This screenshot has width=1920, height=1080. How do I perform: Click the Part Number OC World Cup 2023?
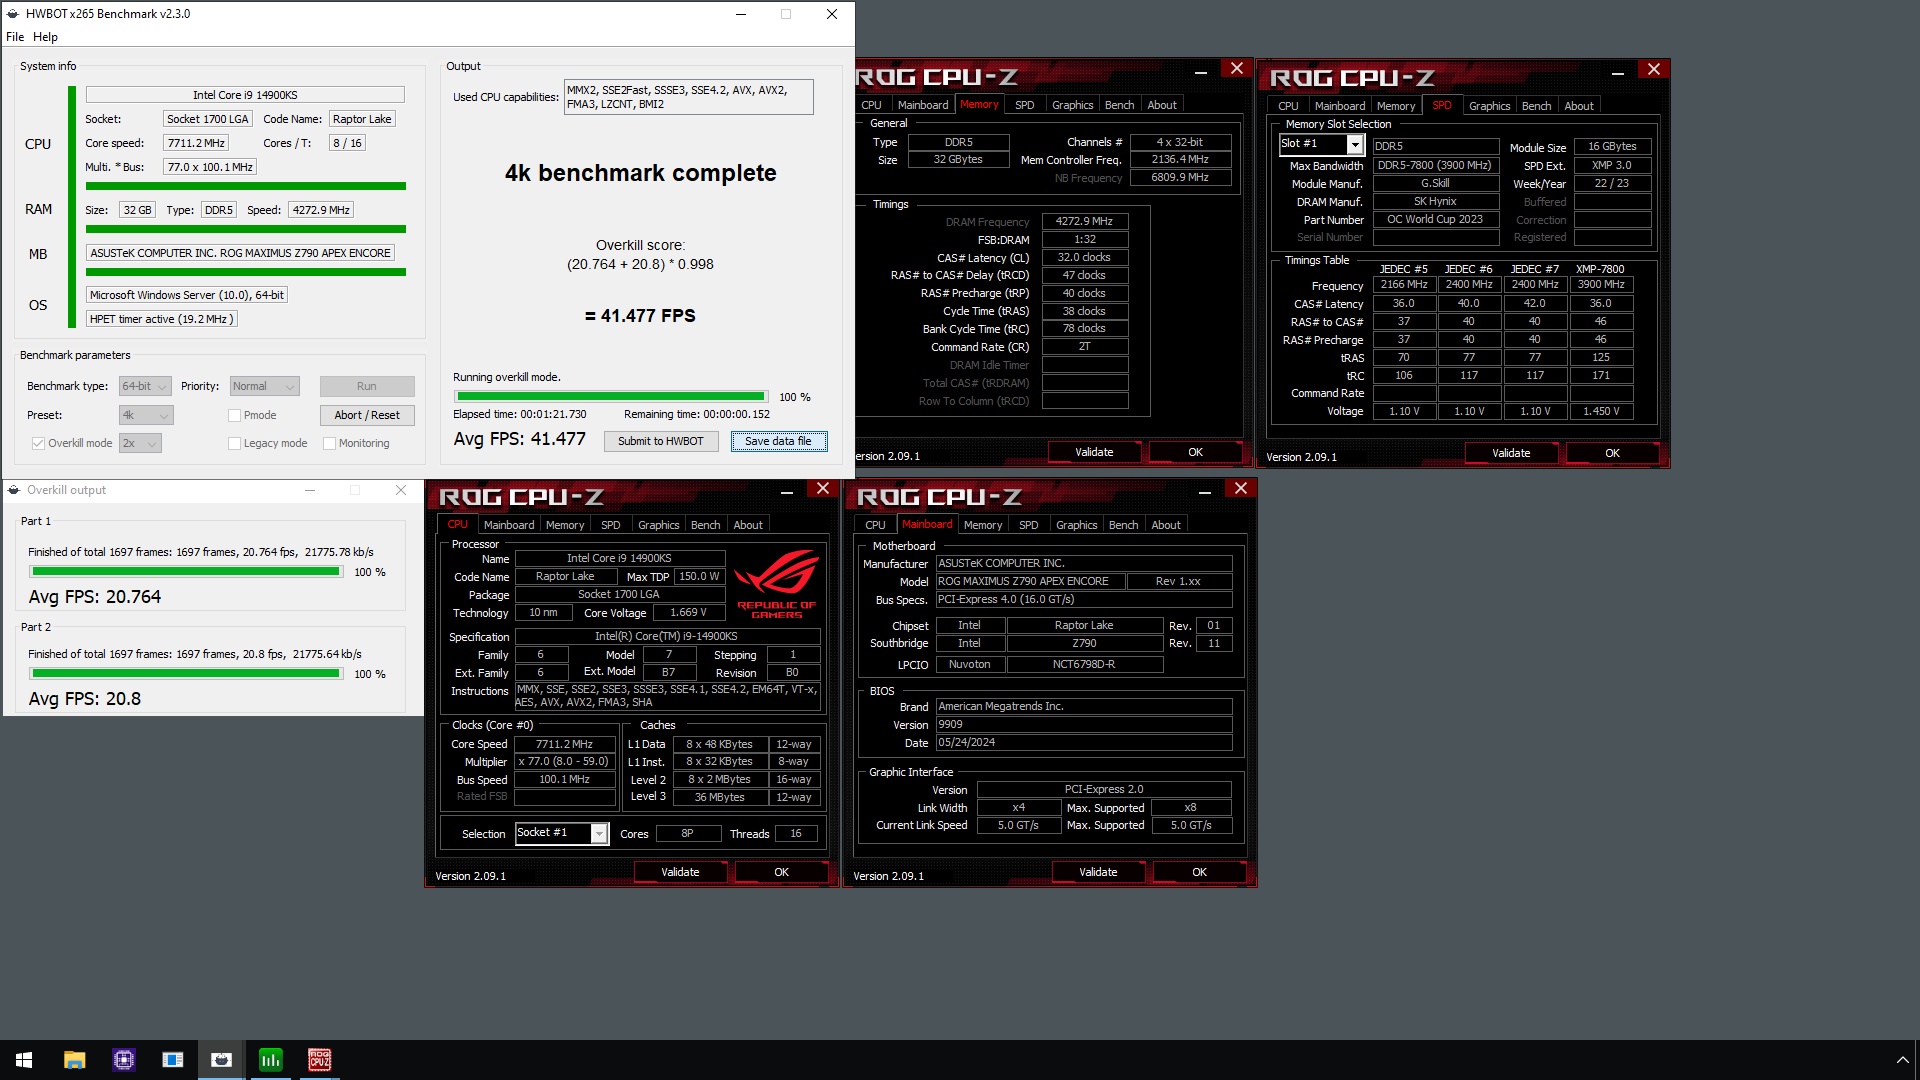(1435, 219)
